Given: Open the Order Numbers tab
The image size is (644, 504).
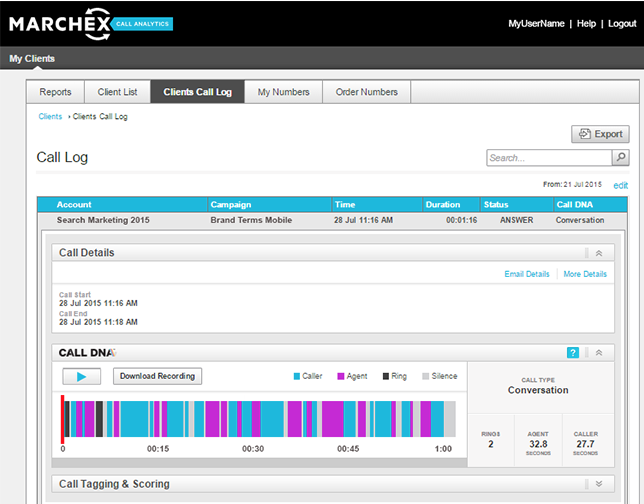Looking at the screenshot, I should pyautogui.click(x=366, y=92).
